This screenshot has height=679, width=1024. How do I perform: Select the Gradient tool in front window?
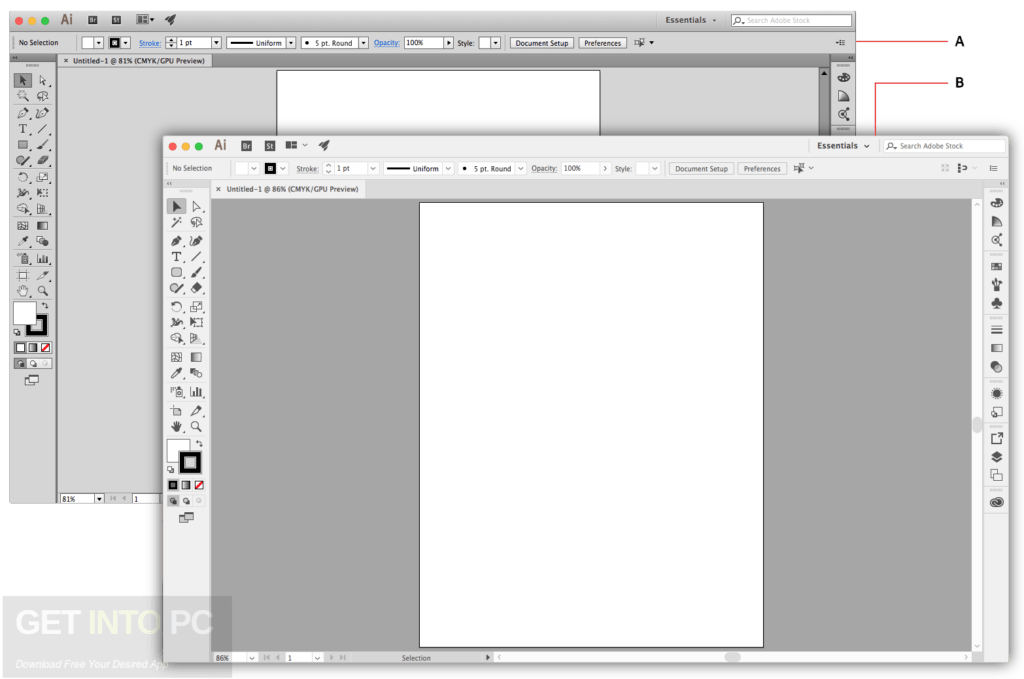click(x=196, y=357)
